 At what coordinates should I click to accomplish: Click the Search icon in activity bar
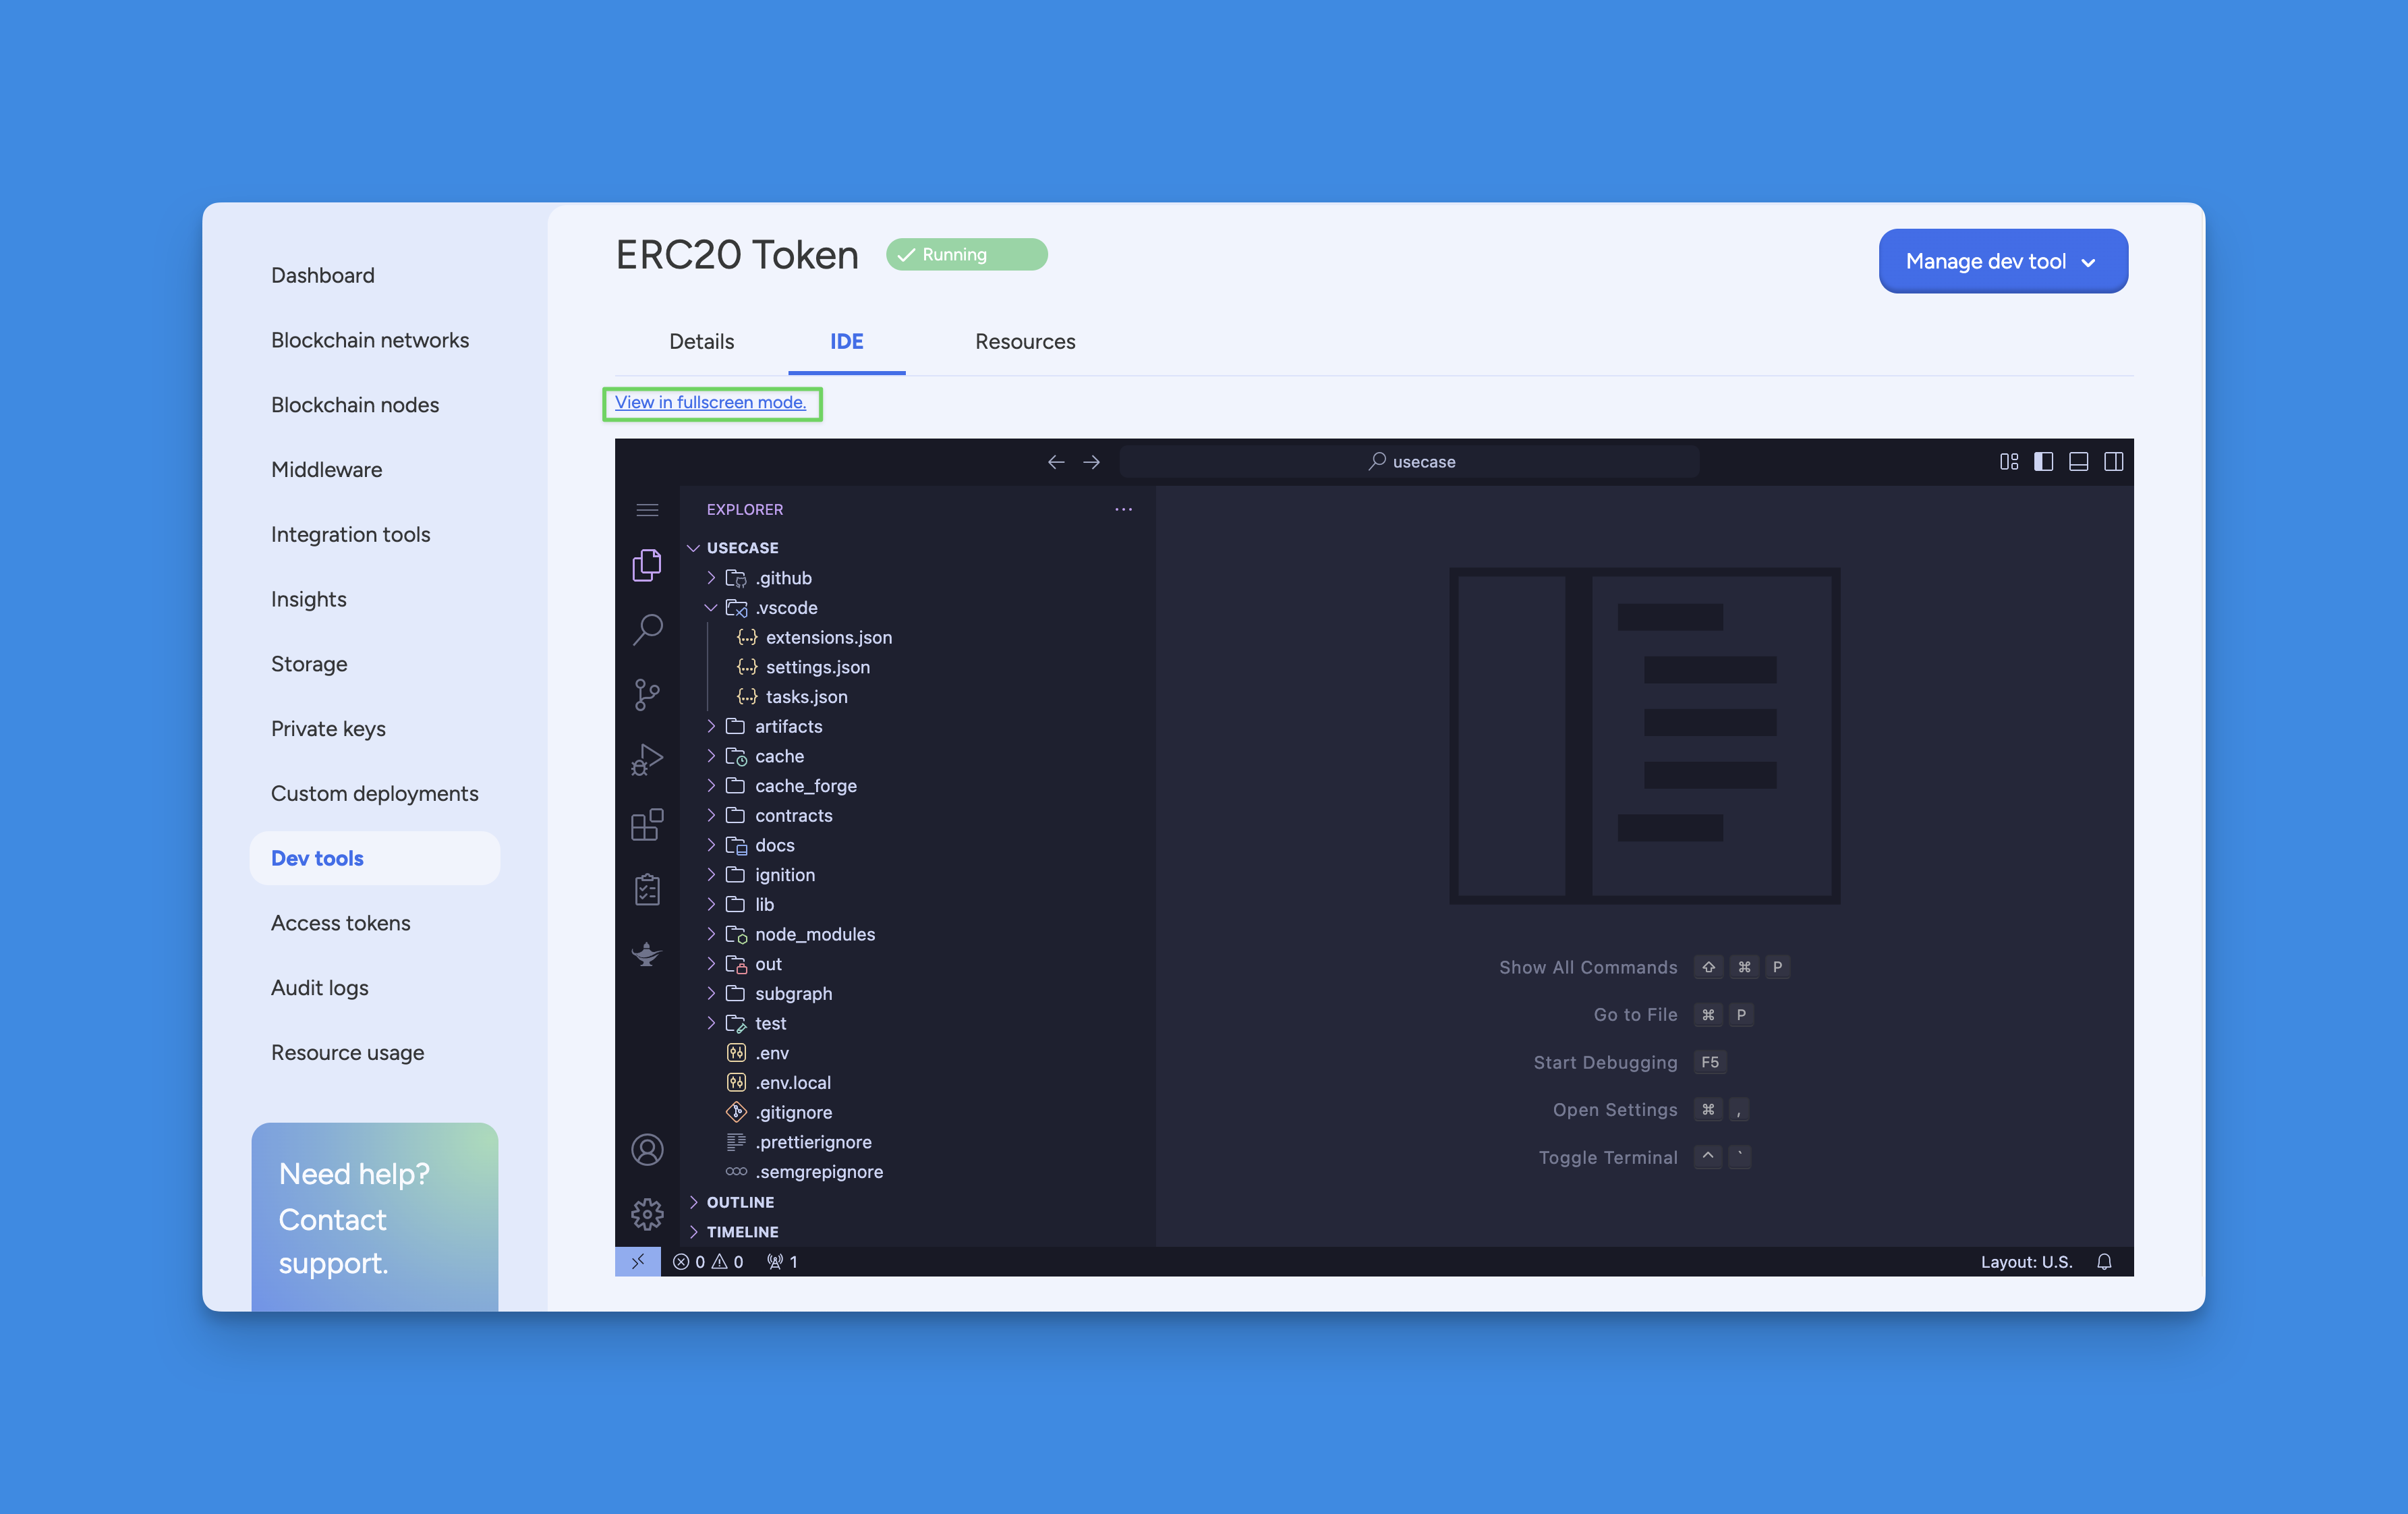click(647, 628)
